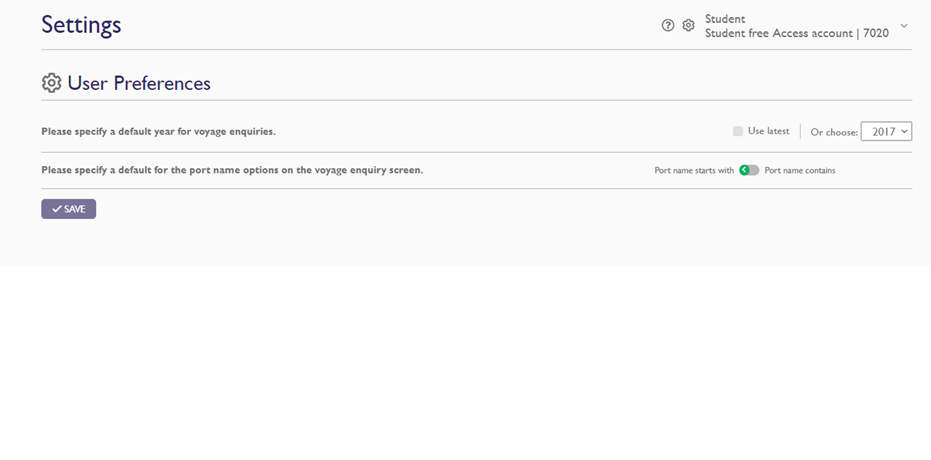Click the default year for voyage enquiries text

(159, 131)
